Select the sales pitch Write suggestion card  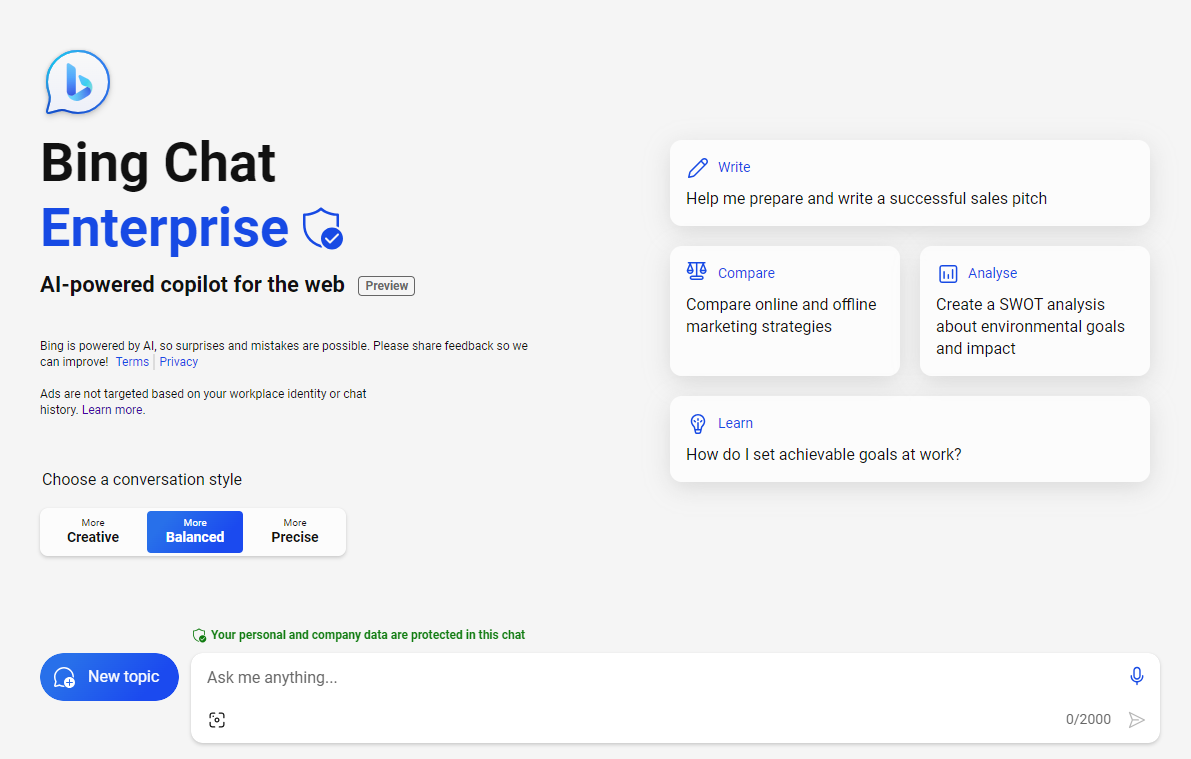pos(909,183)
